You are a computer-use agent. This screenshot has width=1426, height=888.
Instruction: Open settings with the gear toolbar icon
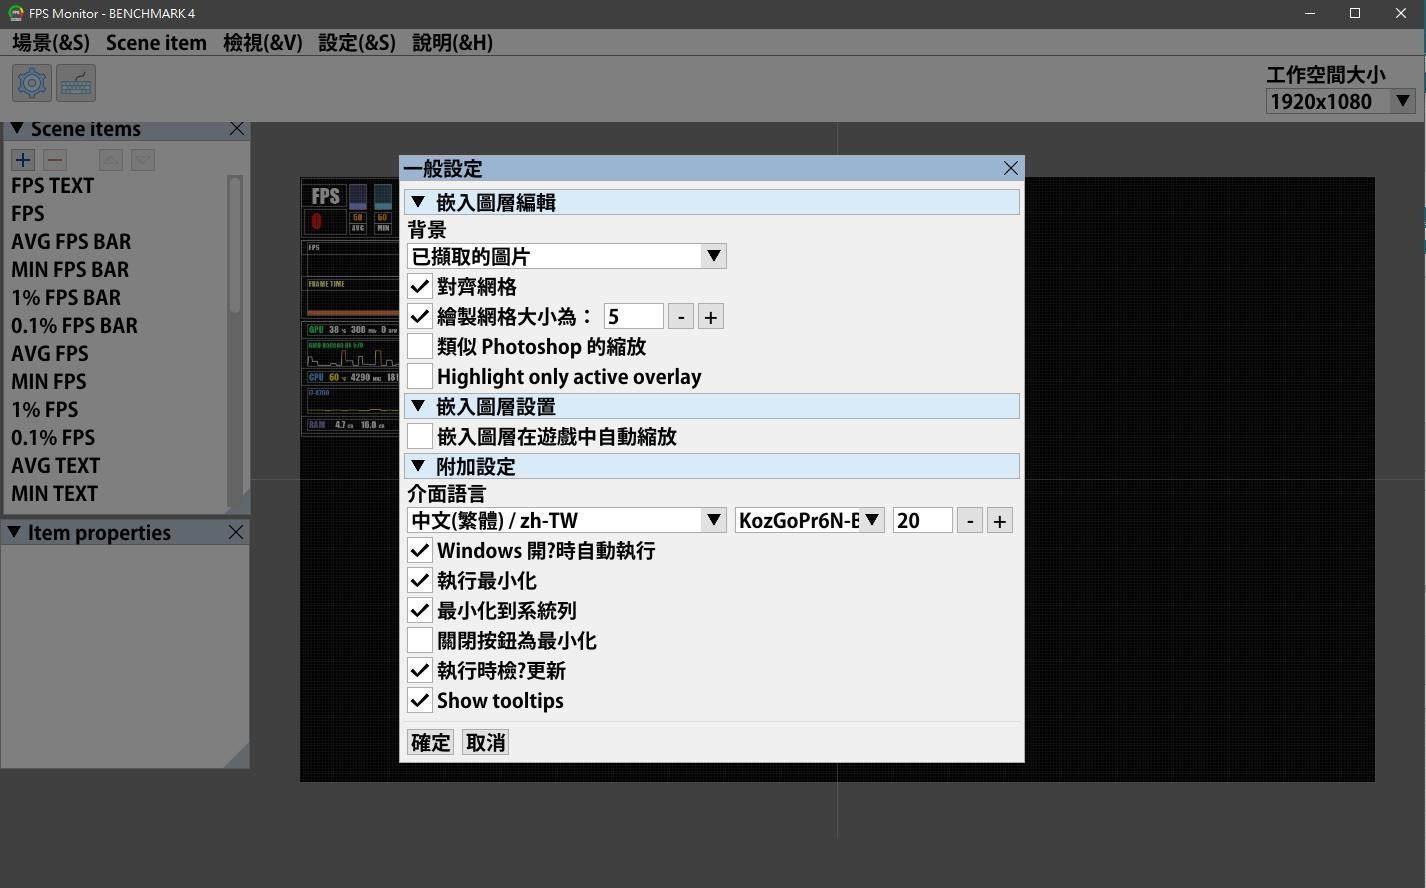click(x=32, y=83)
